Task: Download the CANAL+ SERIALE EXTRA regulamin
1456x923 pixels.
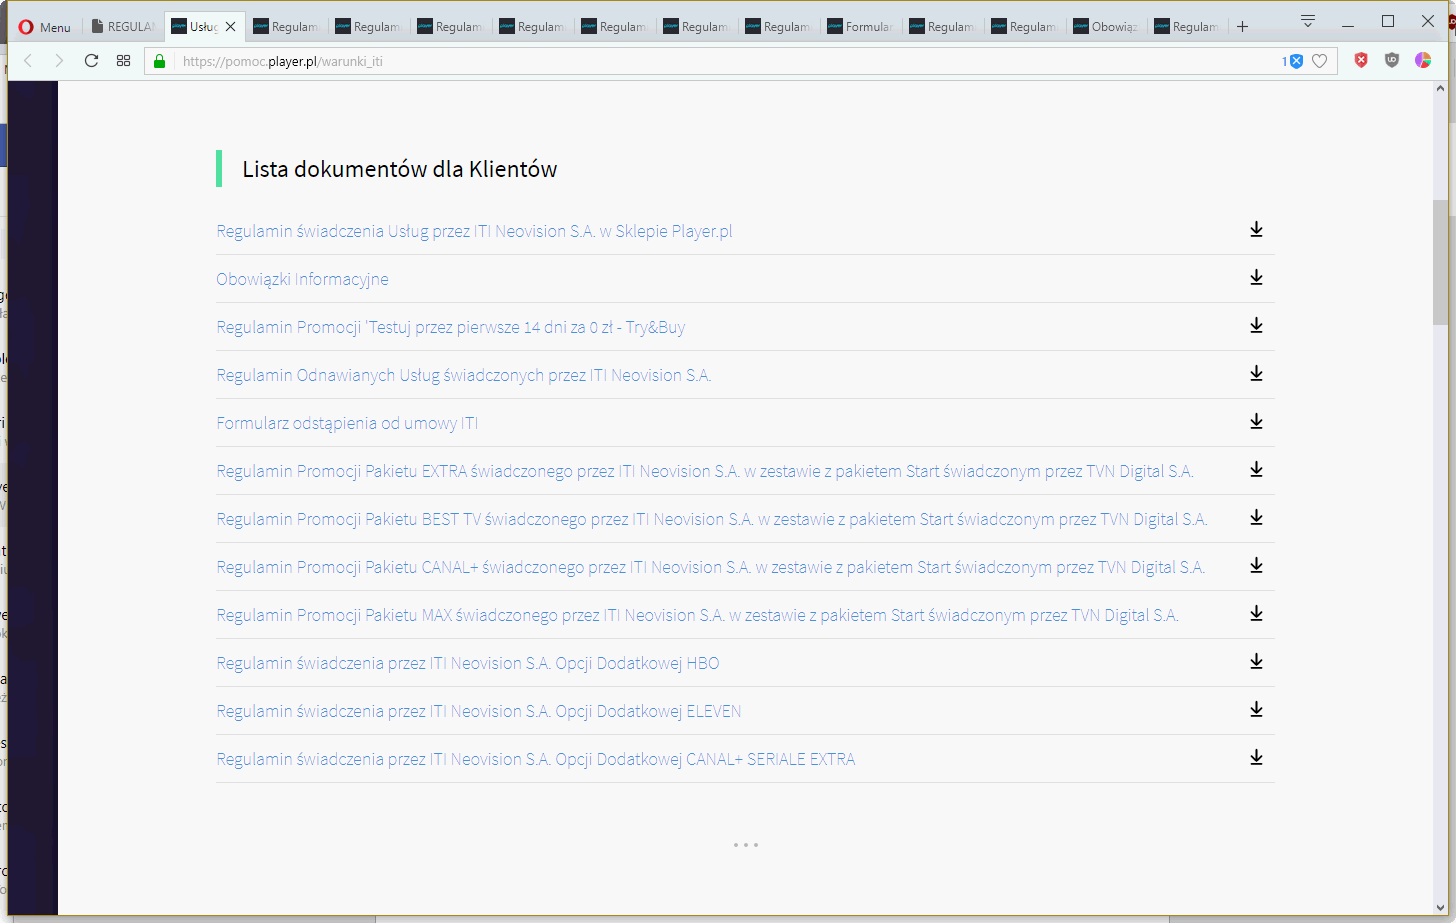Action: coord(1256,758)
